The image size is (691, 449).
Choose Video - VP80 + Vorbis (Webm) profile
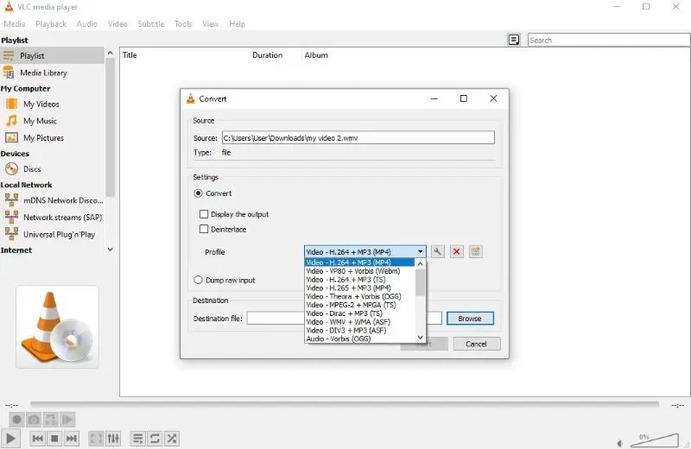point(359,271)
